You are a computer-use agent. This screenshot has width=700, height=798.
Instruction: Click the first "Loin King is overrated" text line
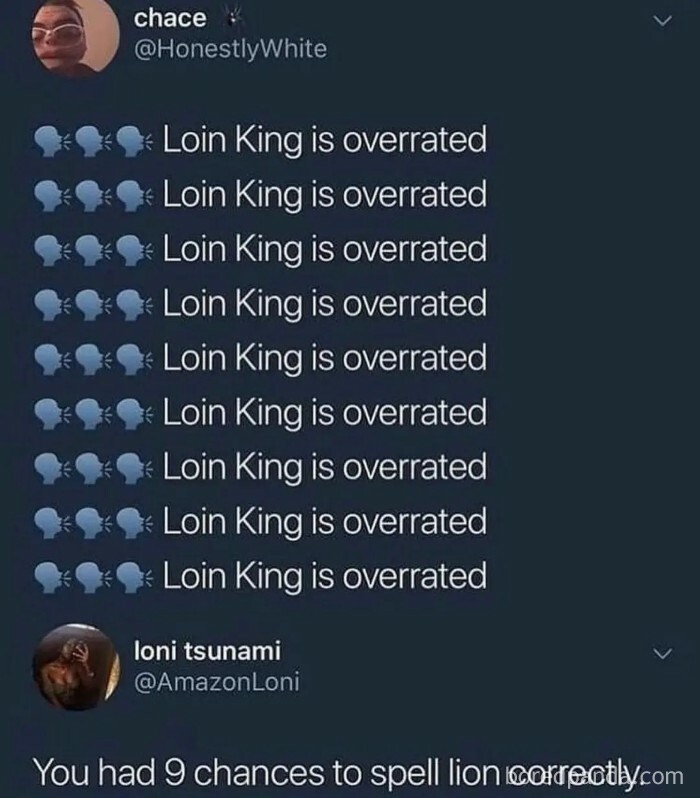click(x=324, y=140)
